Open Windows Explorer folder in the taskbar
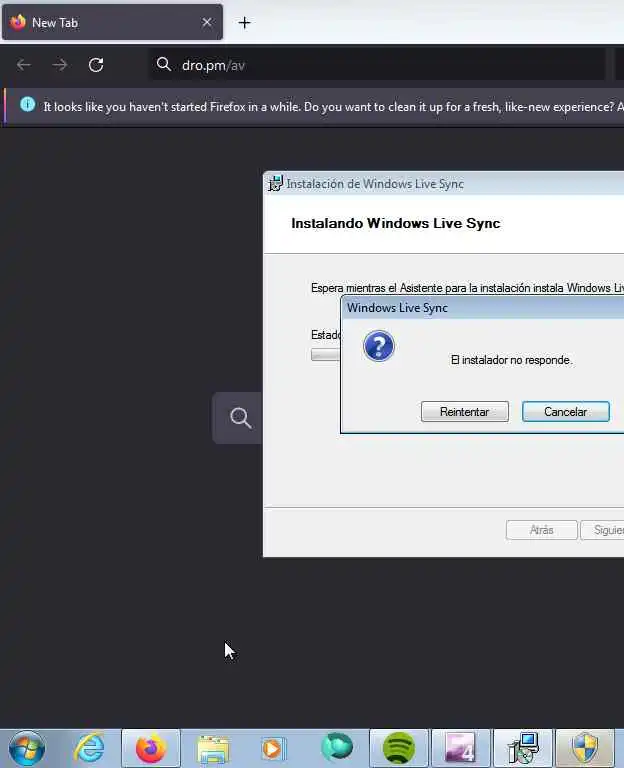This screenshot has height=768, width=624. click(213, 749)
